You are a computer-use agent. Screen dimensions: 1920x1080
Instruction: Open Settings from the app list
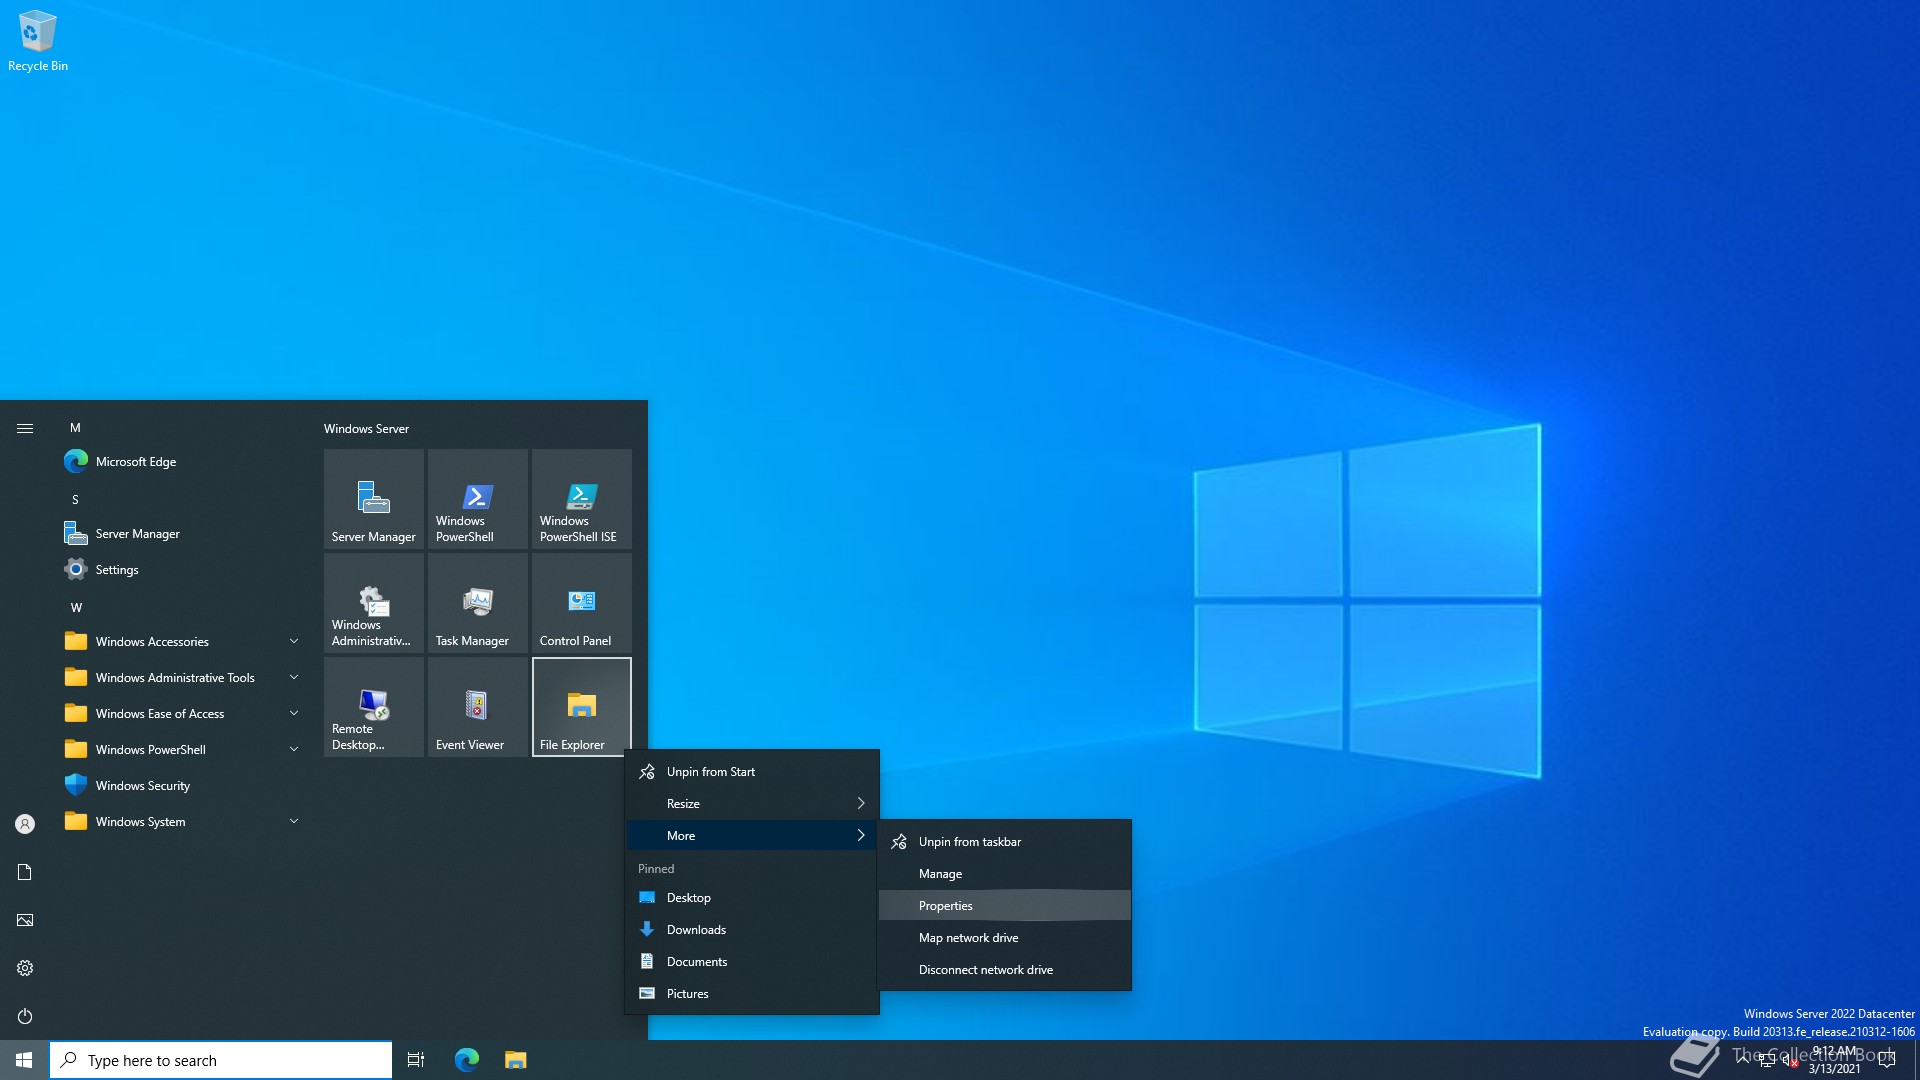[180, 569]
